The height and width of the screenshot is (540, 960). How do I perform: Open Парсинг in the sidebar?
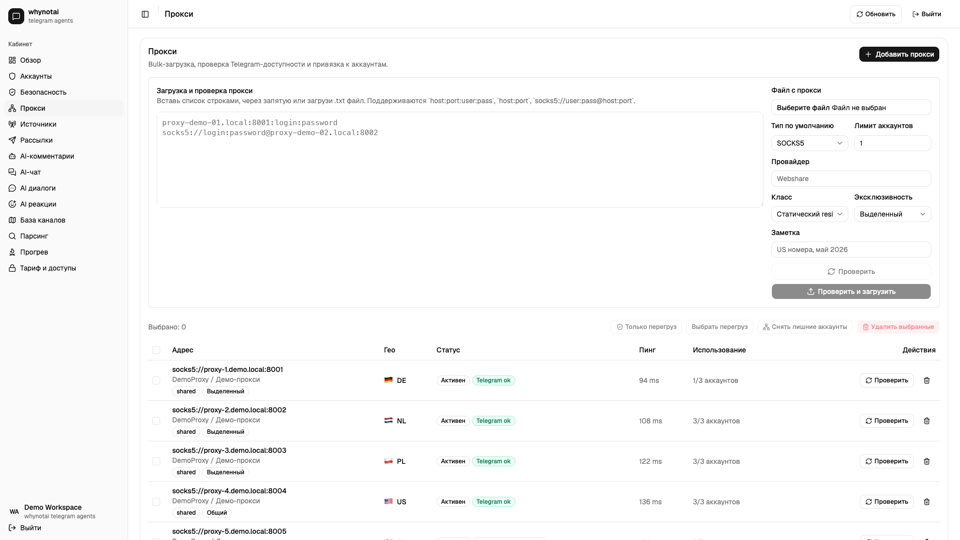[x=64, y=236]
